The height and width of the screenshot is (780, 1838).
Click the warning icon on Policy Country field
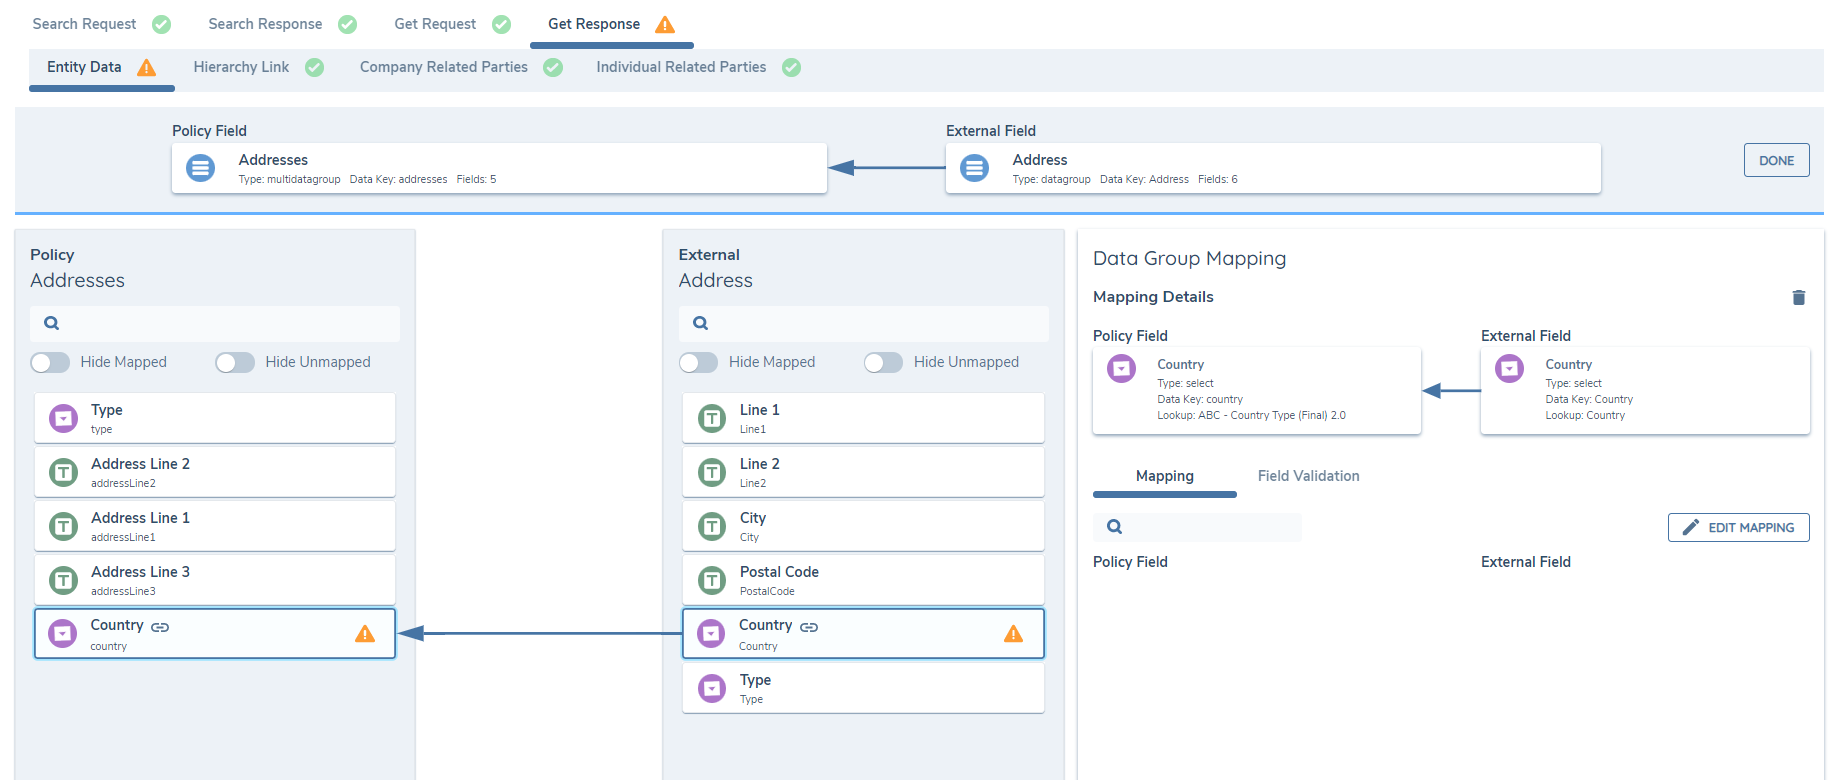point(365,634)
